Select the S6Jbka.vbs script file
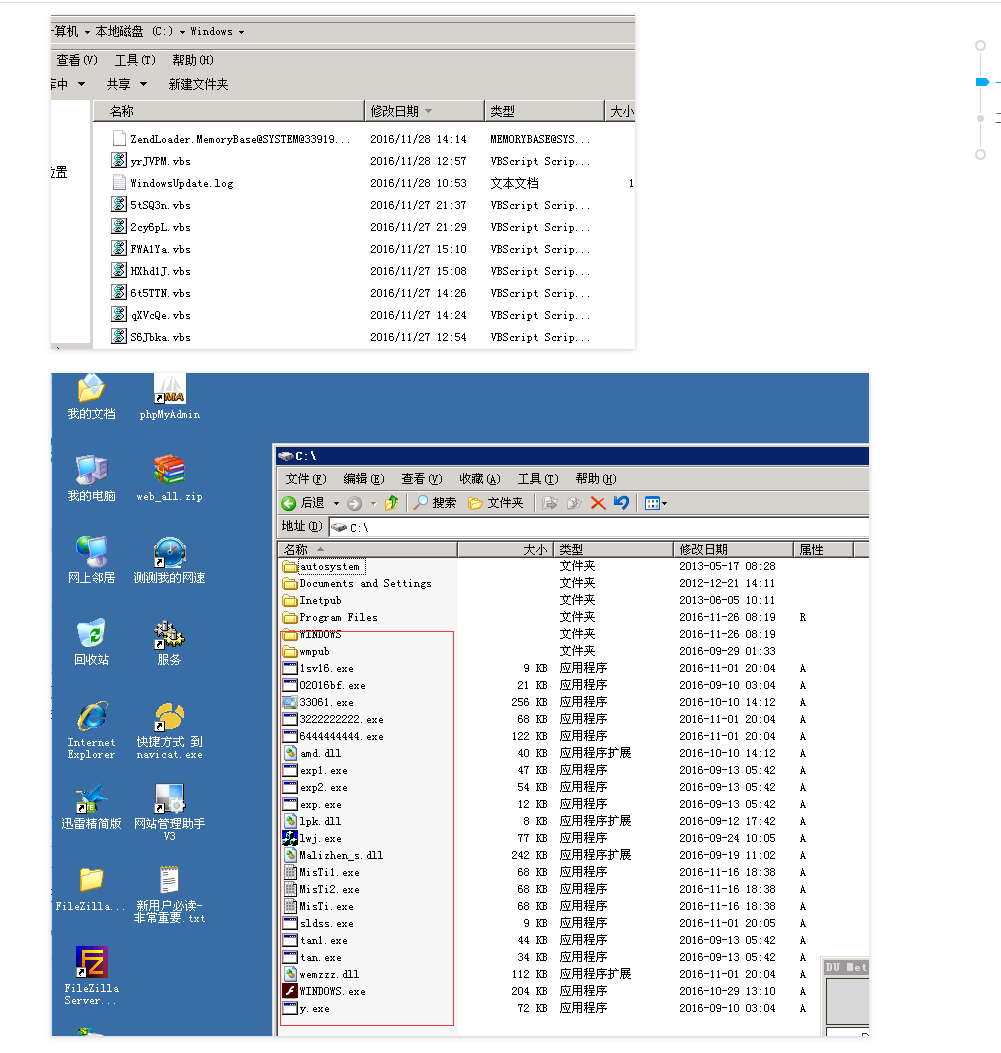This screenshot has height=1053, width=1001. (151, 336)
